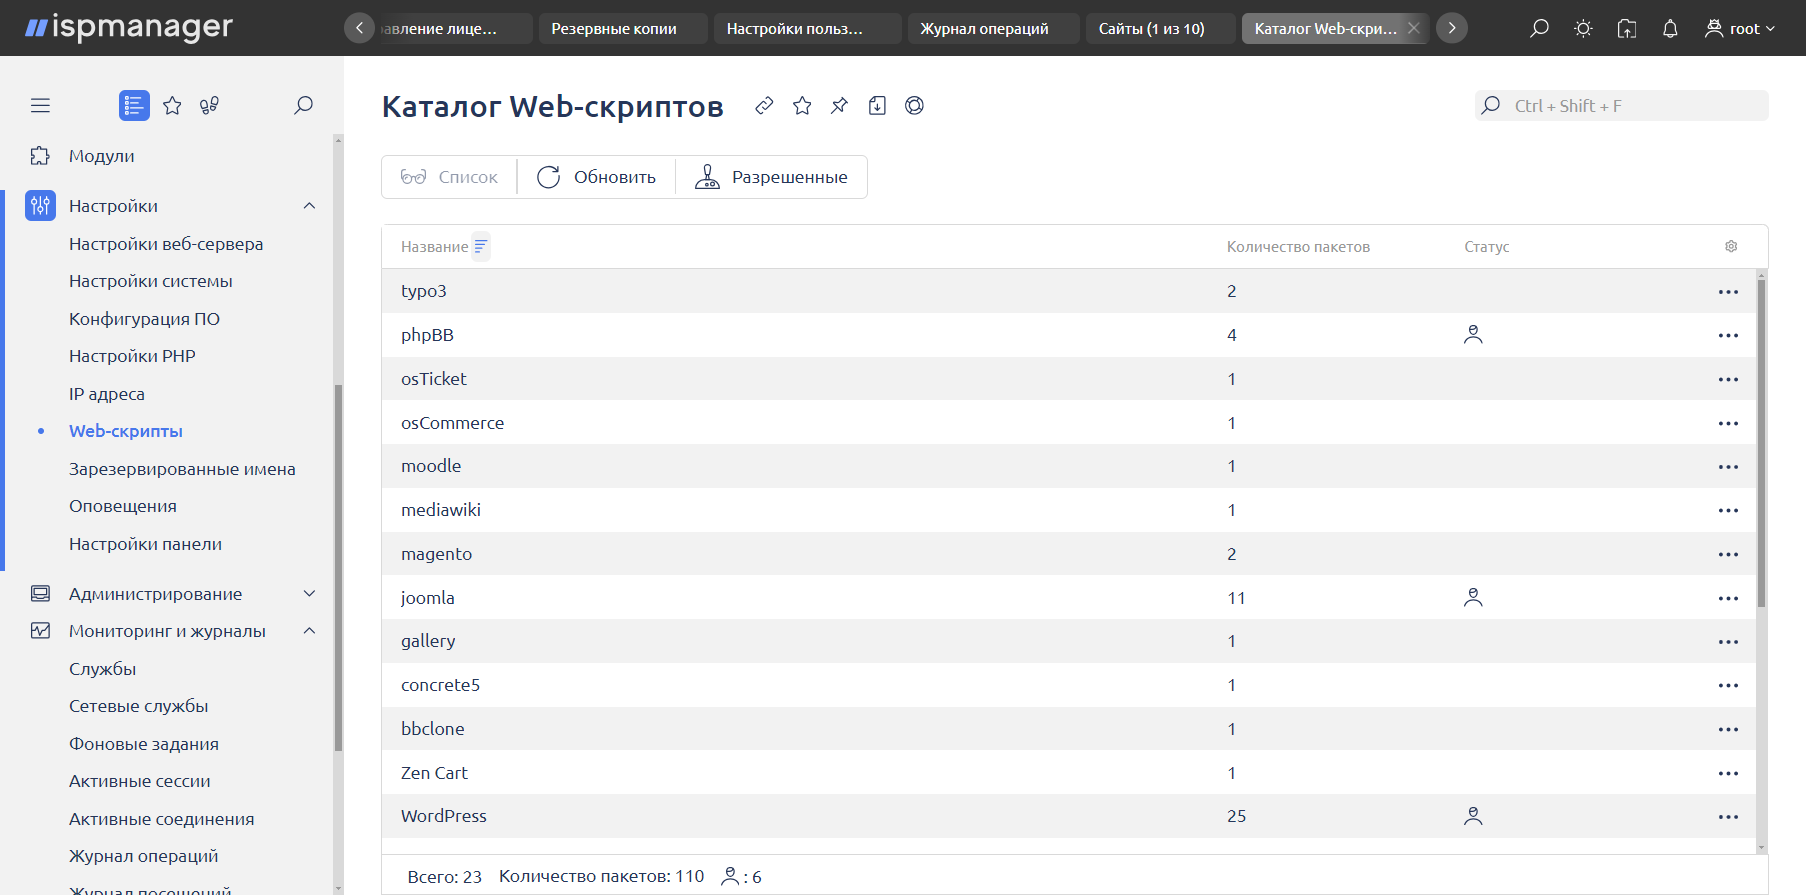Collapse sidebar with hamburger icon
This screenshot has width=1806, height=895.
coord(40,105)
